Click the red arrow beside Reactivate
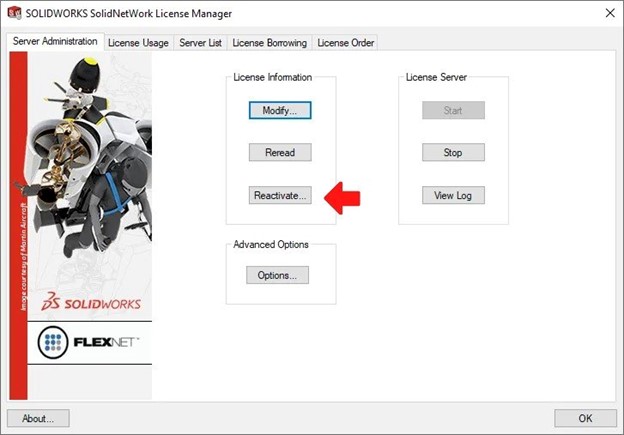 click(344, 196)
